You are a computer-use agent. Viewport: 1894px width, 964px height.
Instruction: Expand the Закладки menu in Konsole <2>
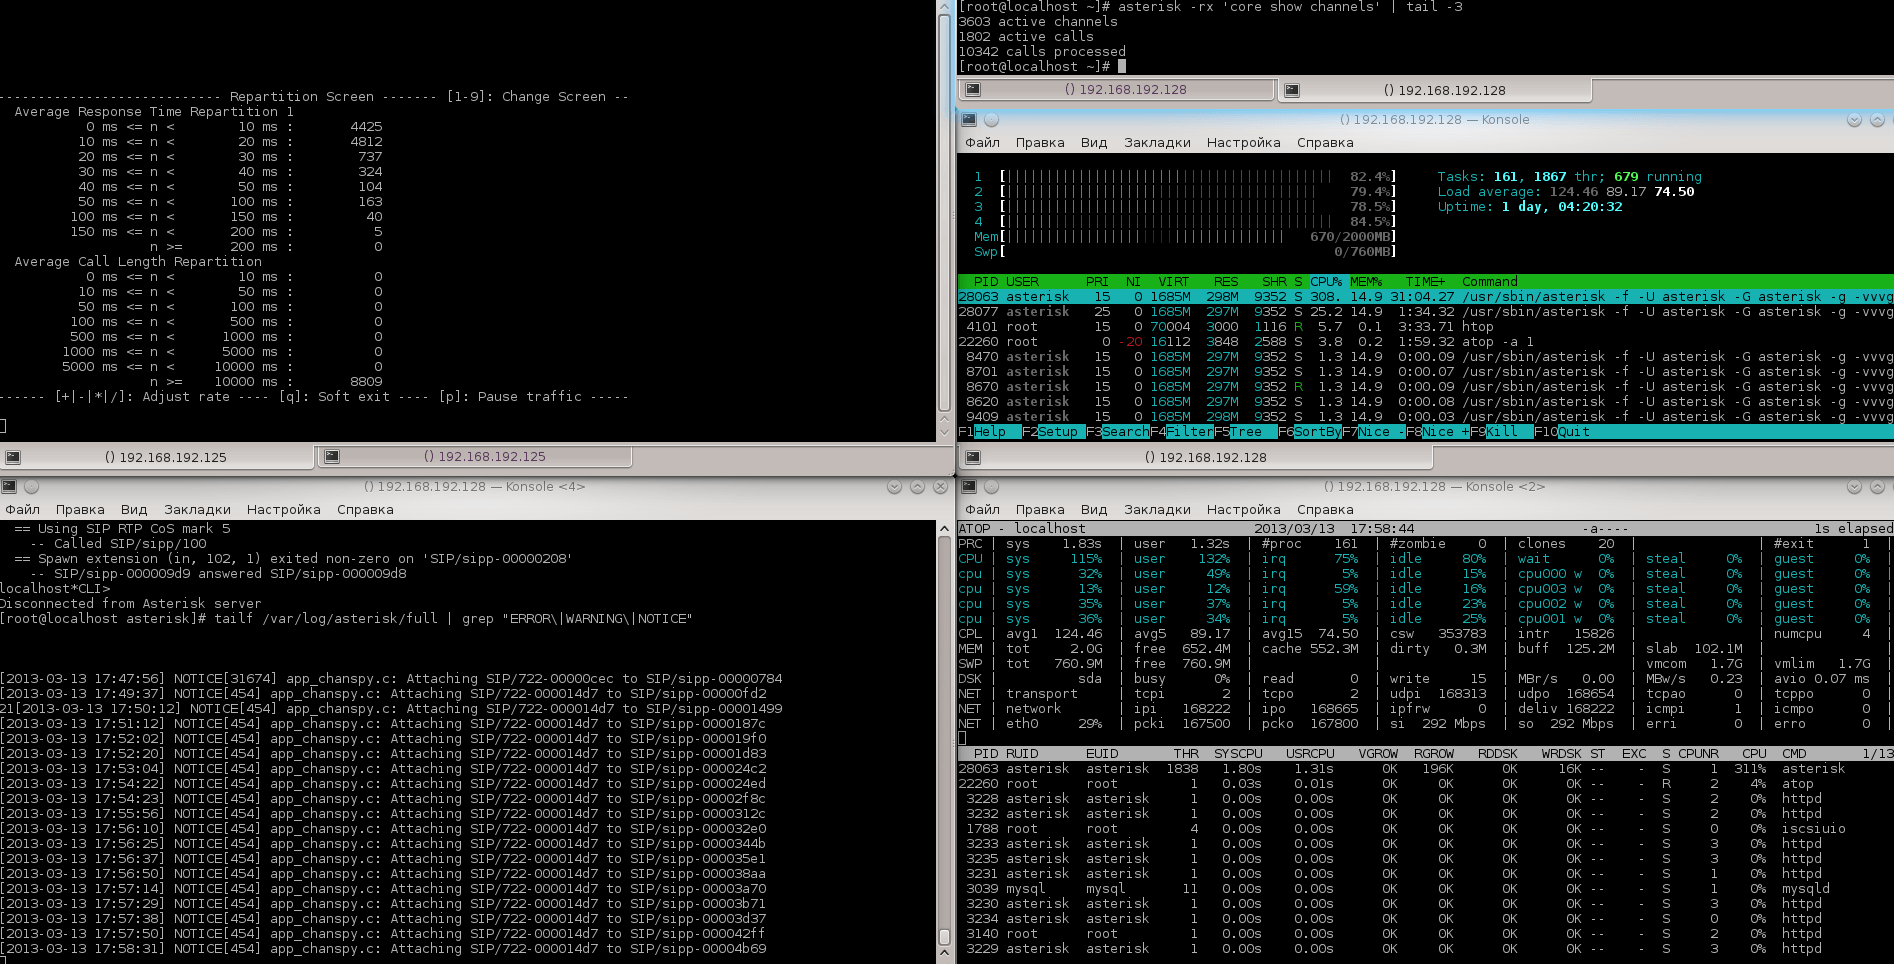tap(1157, 510)
